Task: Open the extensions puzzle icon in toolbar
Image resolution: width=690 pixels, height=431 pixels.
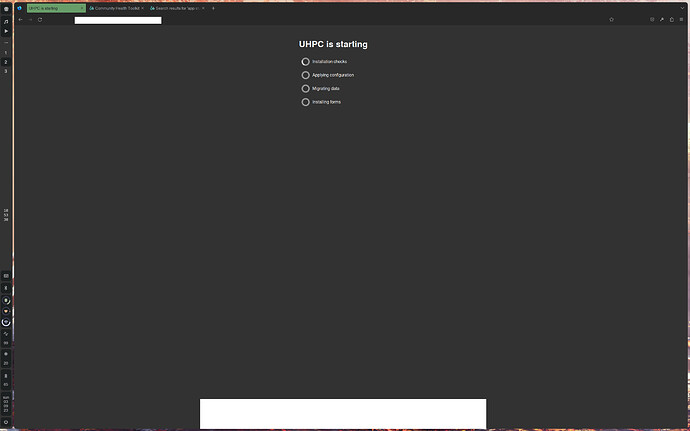Action: point(671,19)
